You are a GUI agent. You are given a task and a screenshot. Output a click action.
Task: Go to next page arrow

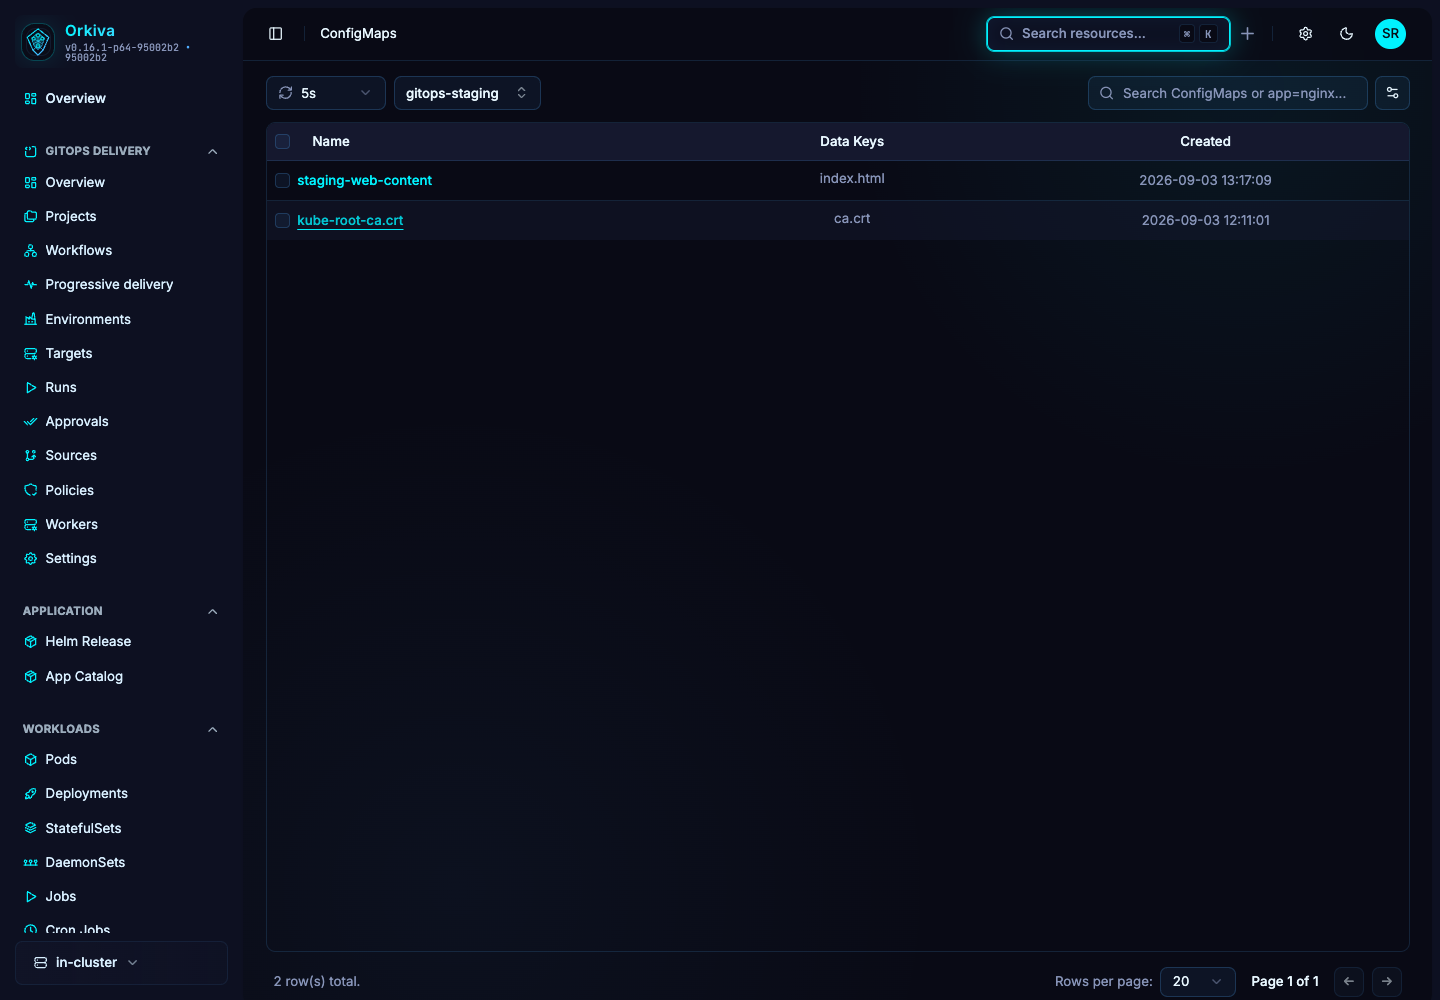coord(1387,981)
